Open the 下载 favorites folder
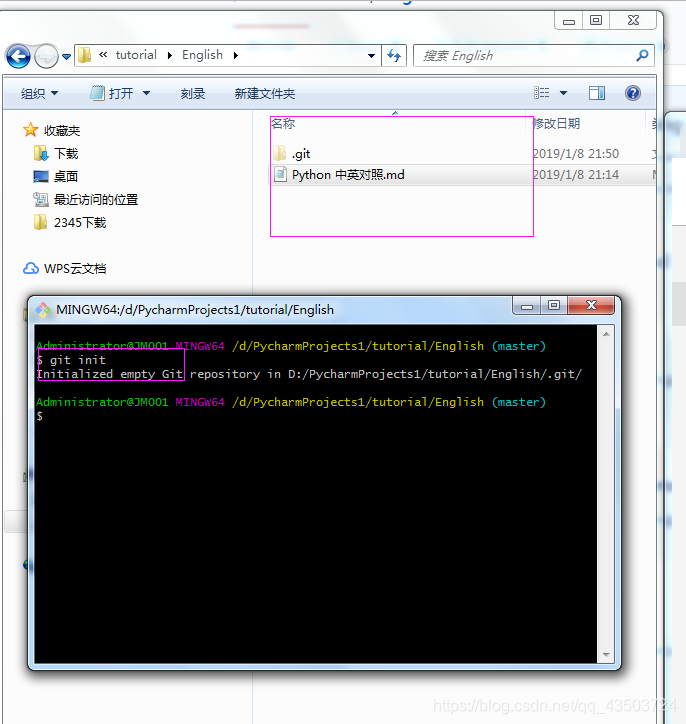Viewport: 686px width, 724px height. pyautogui.click(x=66, y=153)
